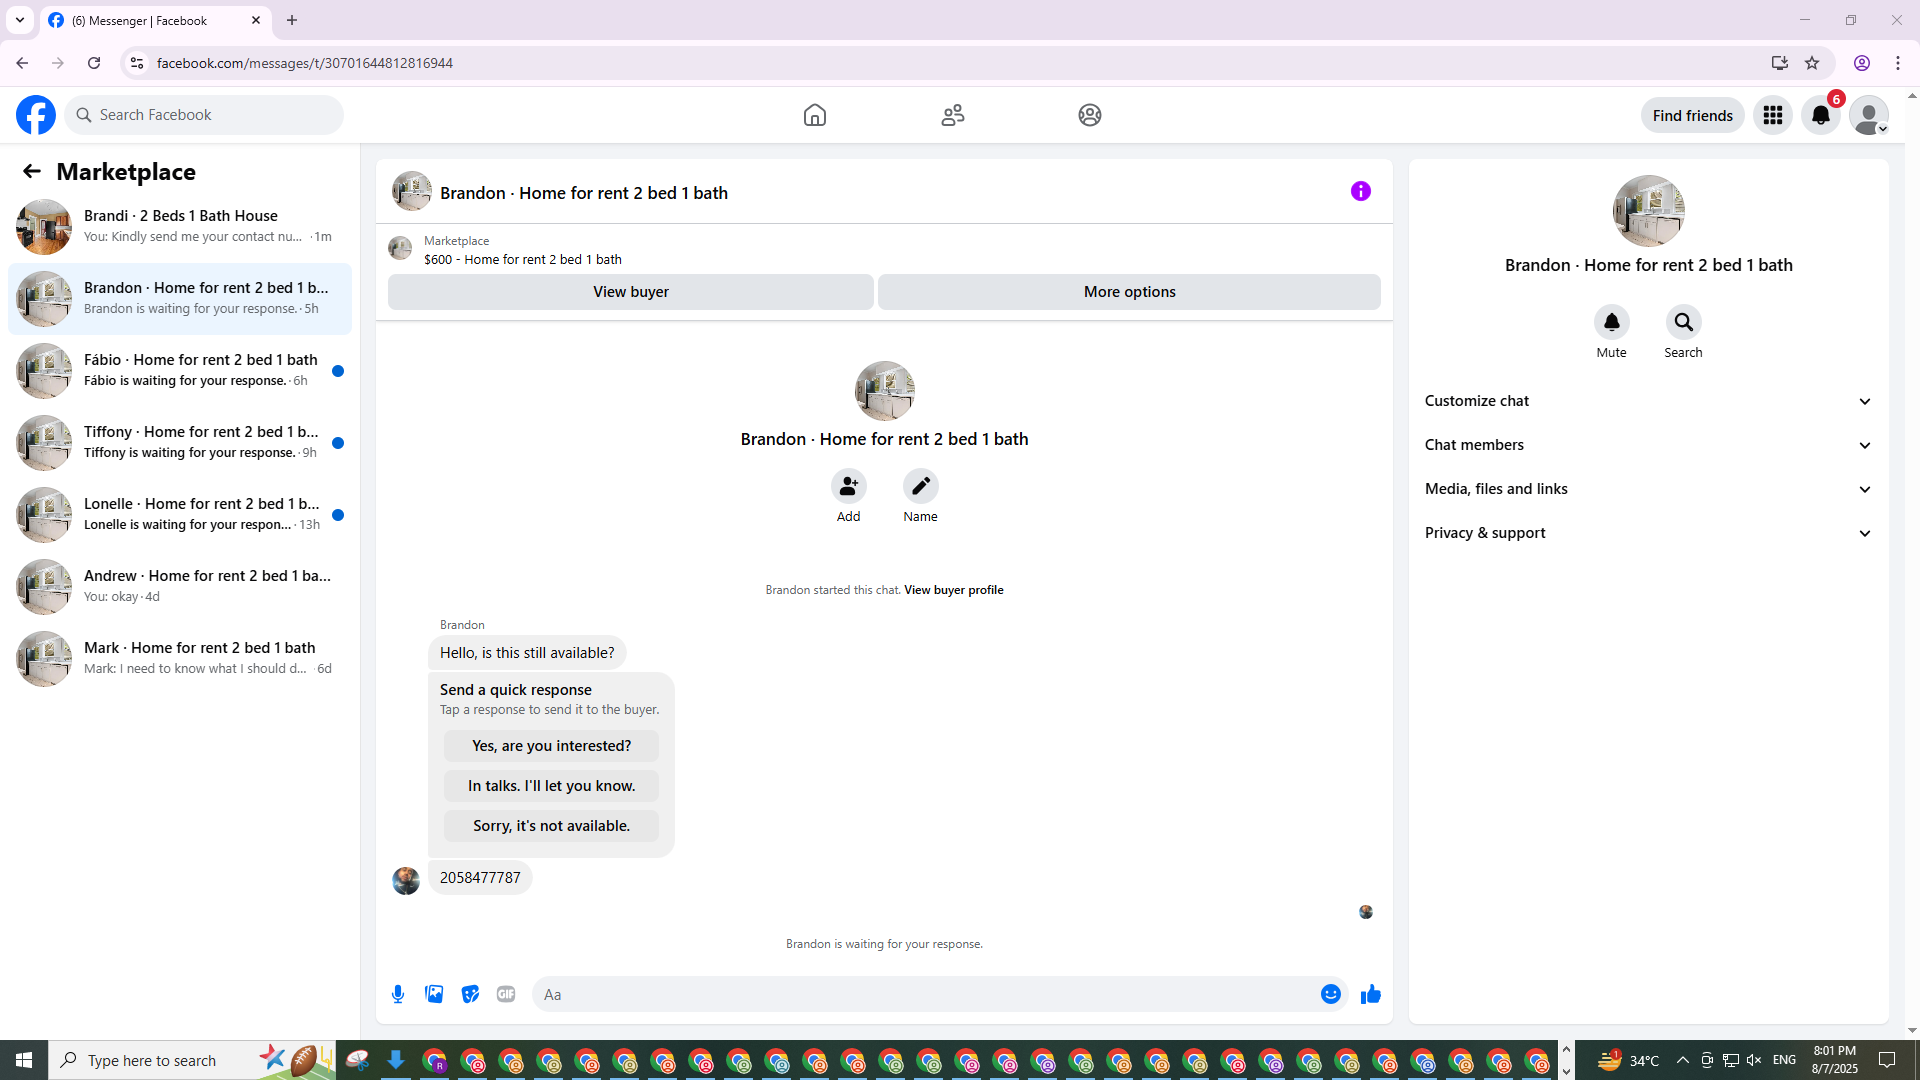Reload the page in the browser
This screenshot has width=1920, height=1080.
tap(94, 63)
